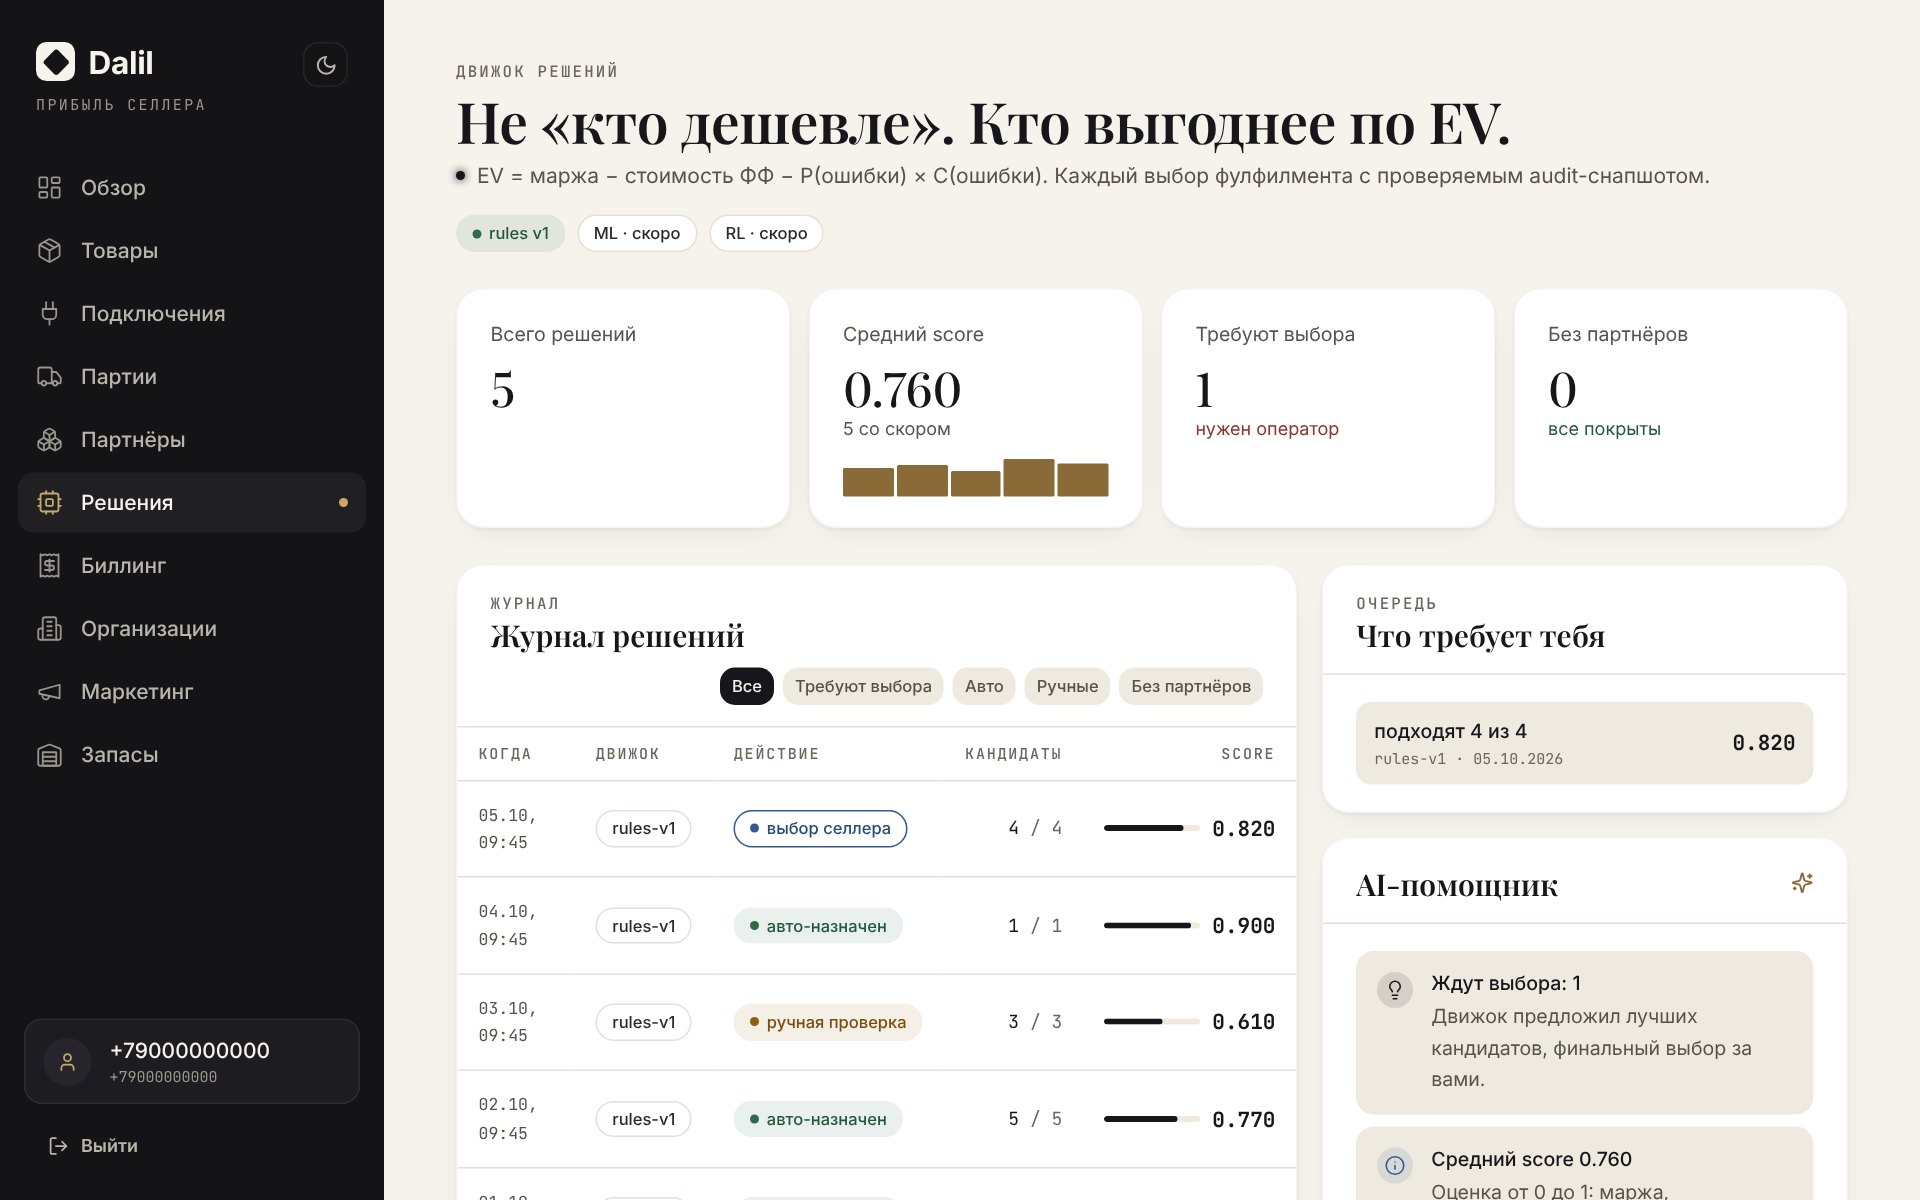Open the Товары section label
The image size is (1920, 1200).
(119, 250)
